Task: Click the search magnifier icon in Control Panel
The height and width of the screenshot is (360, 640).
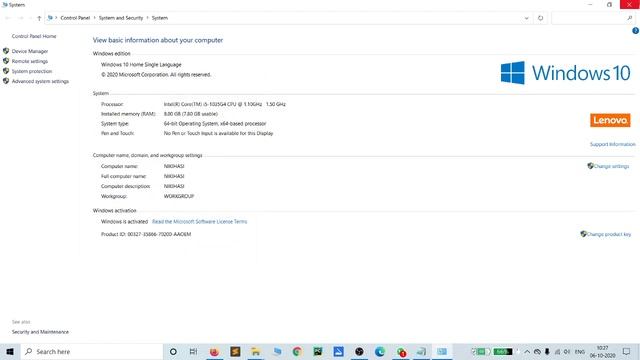Action: pos(630,18)
